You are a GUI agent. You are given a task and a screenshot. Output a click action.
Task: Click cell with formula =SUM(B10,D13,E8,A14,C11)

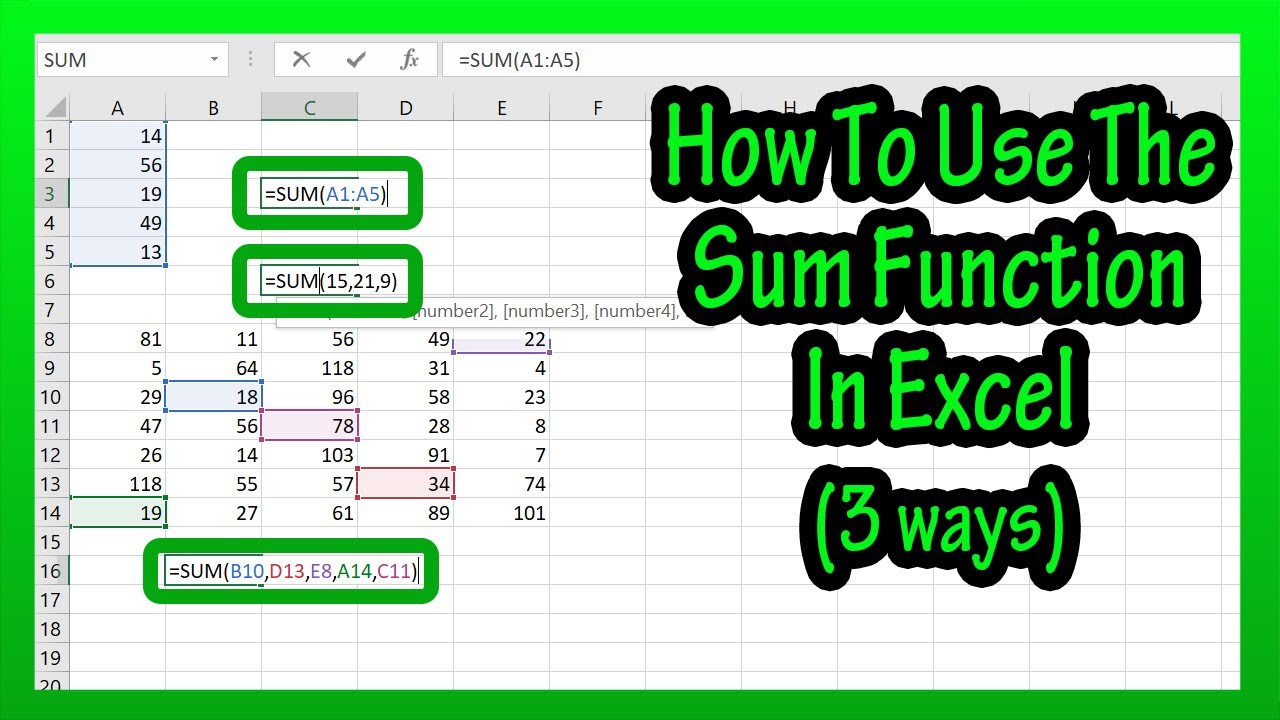click(x=292, y=571)
